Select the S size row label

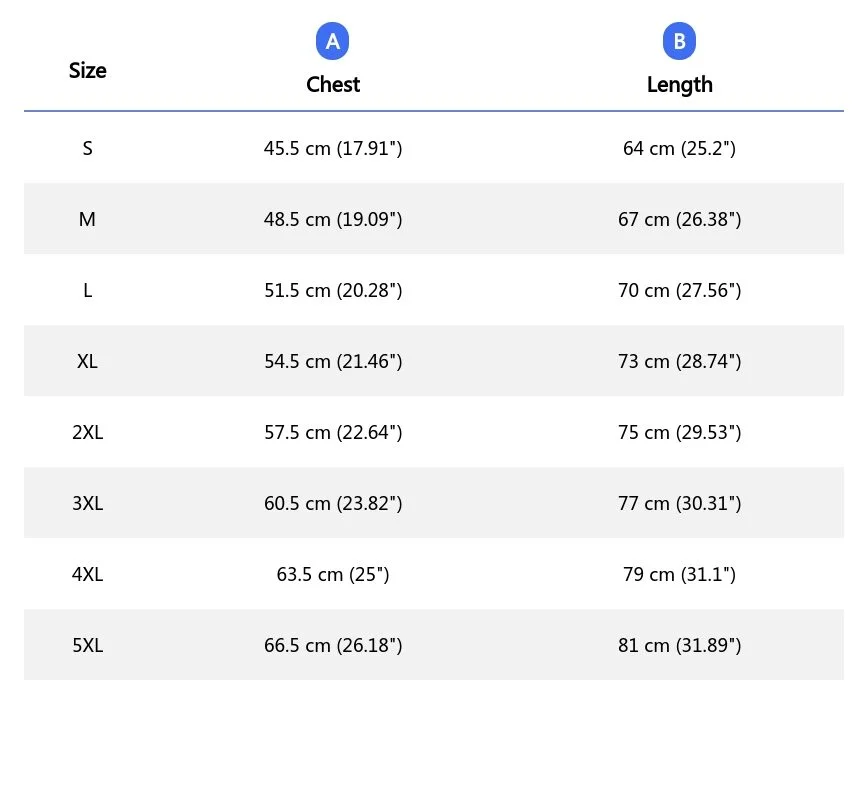88,148
